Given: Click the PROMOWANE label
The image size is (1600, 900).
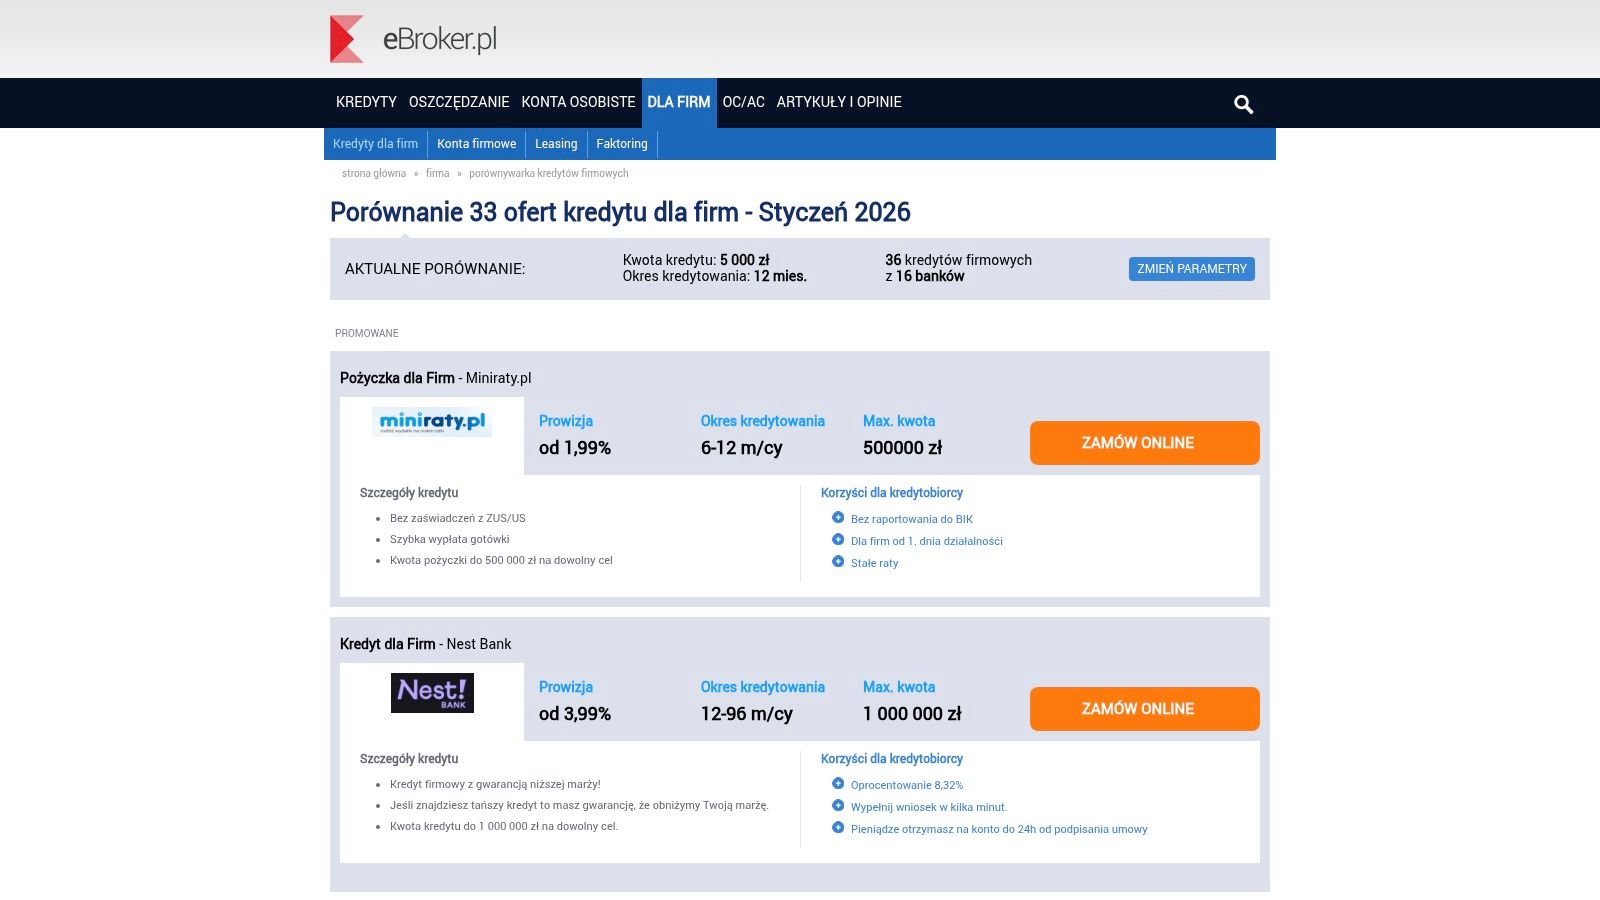Looking at the screenshot, I should pyautogui.click(x=367, y=333).
